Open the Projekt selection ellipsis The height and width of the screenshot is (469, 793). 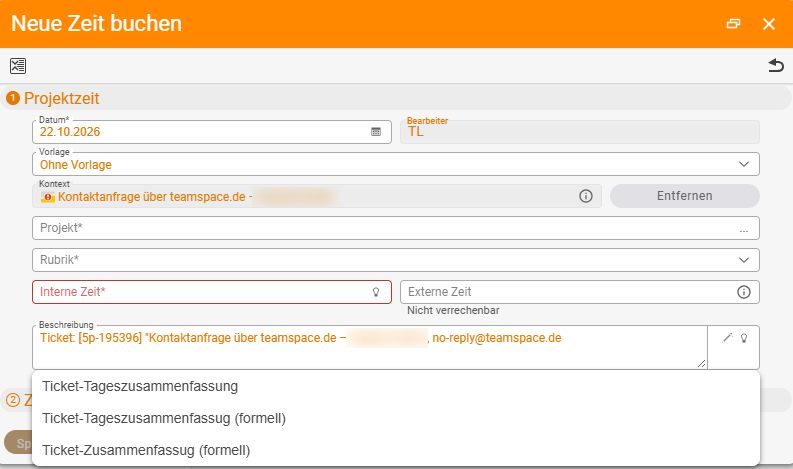pos(743,229)
